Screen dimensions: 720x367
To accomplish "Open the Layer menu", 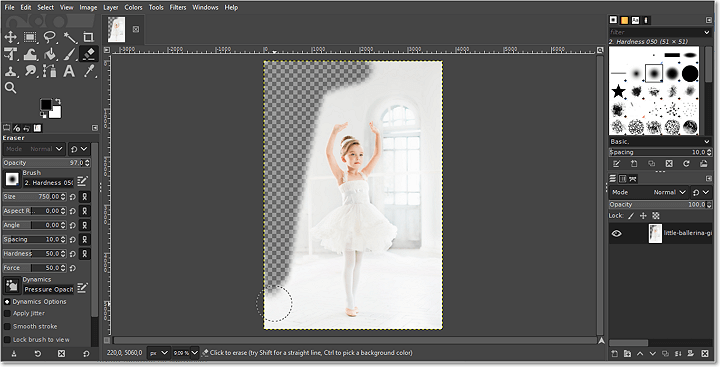I will click(x=111, y=7).
